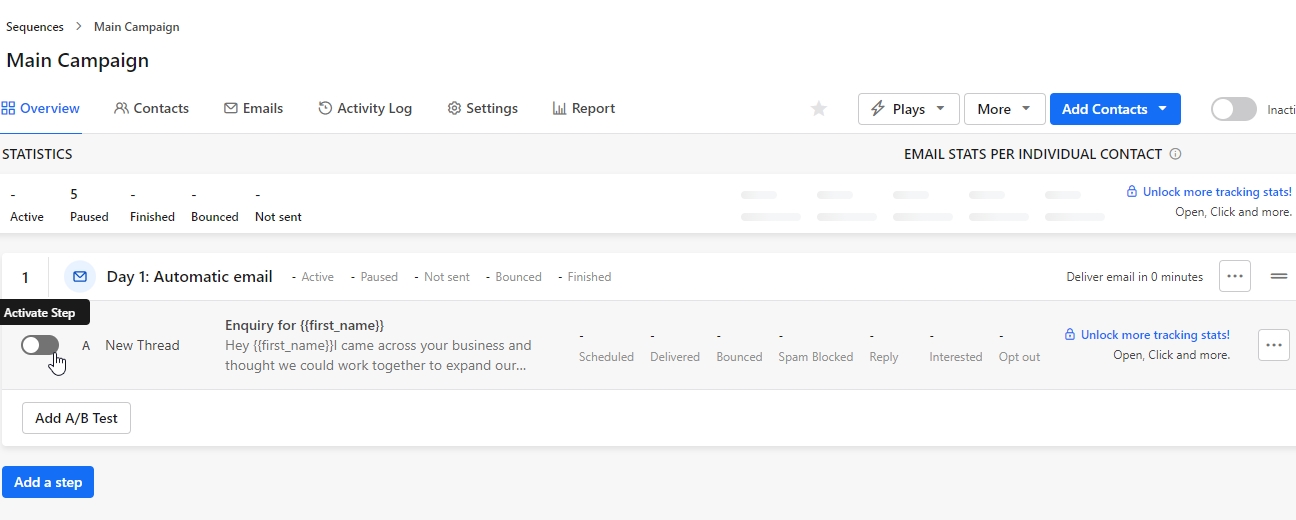
Task: Open the Enquiry for first_name email subject
Action: [304, 325]
